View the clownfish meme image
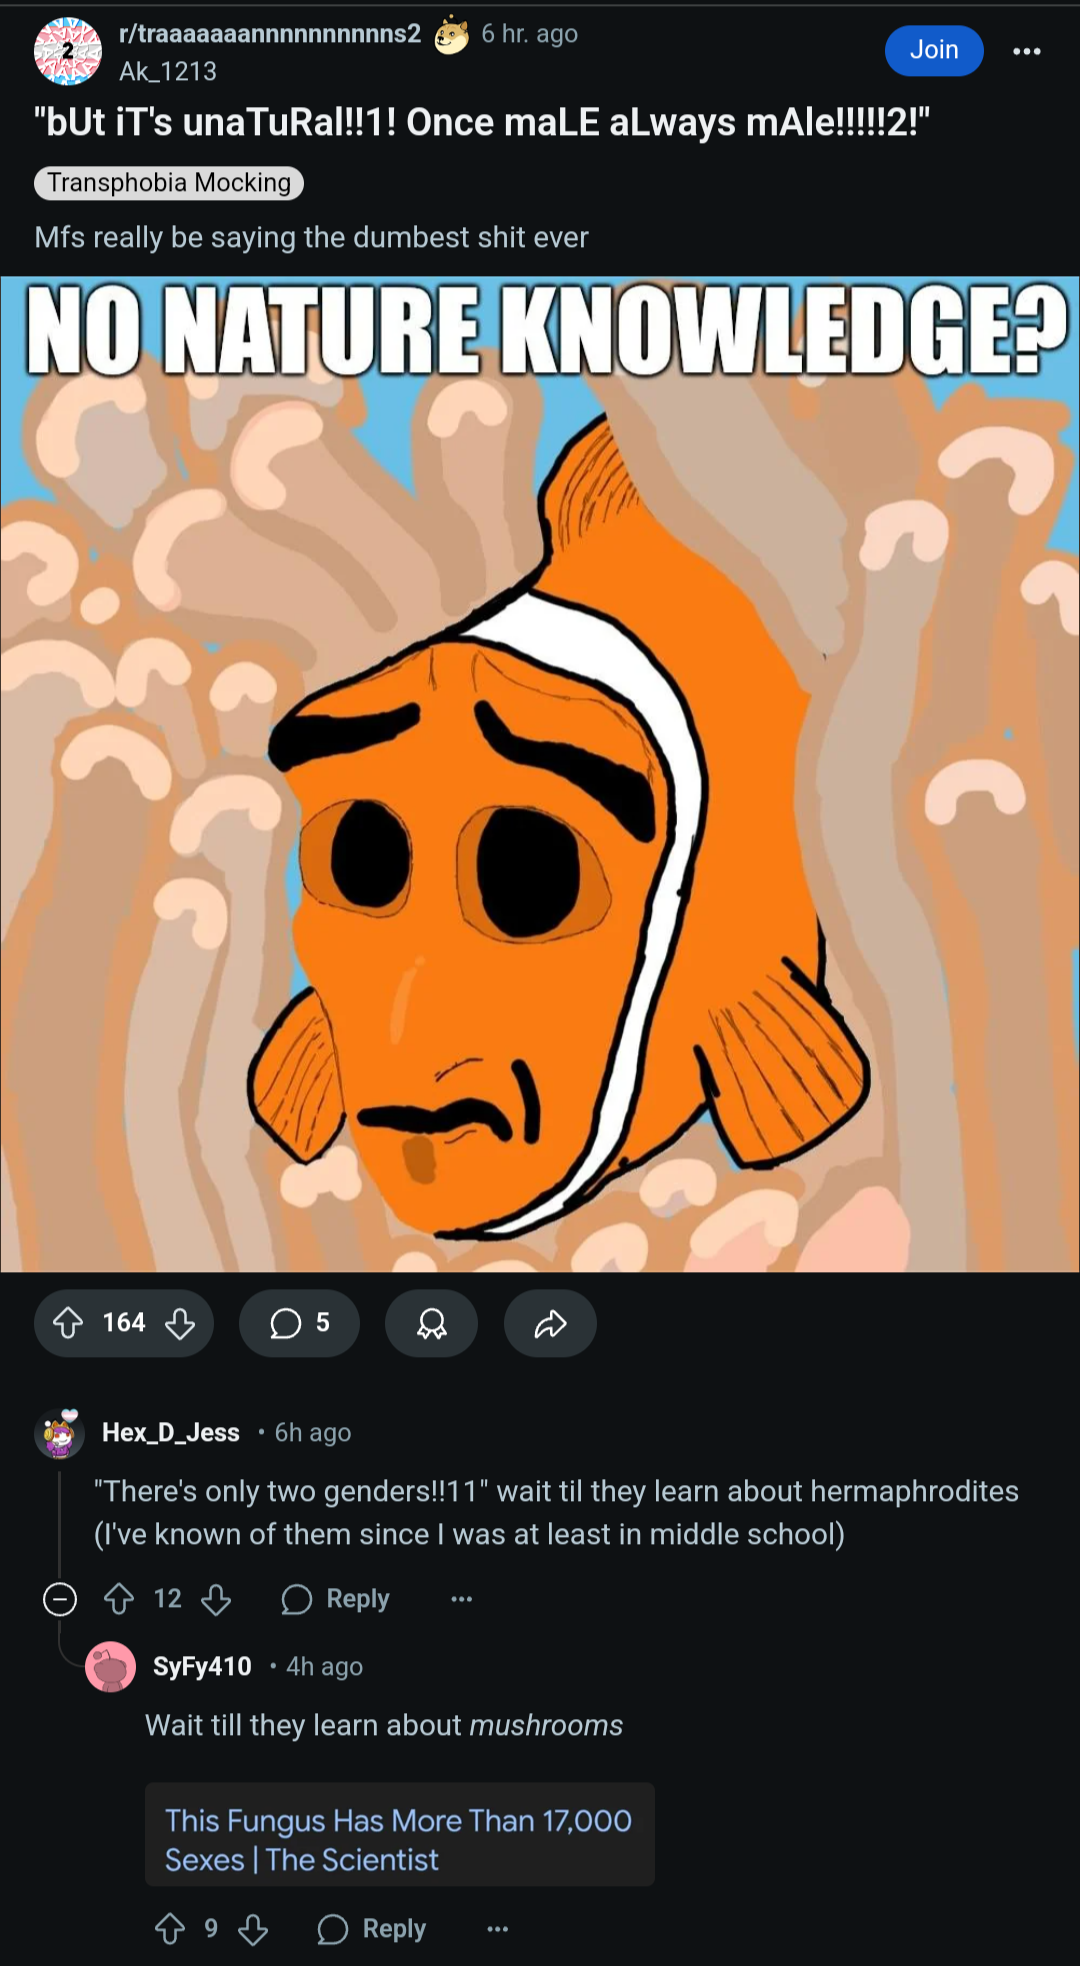 point(540,774)
